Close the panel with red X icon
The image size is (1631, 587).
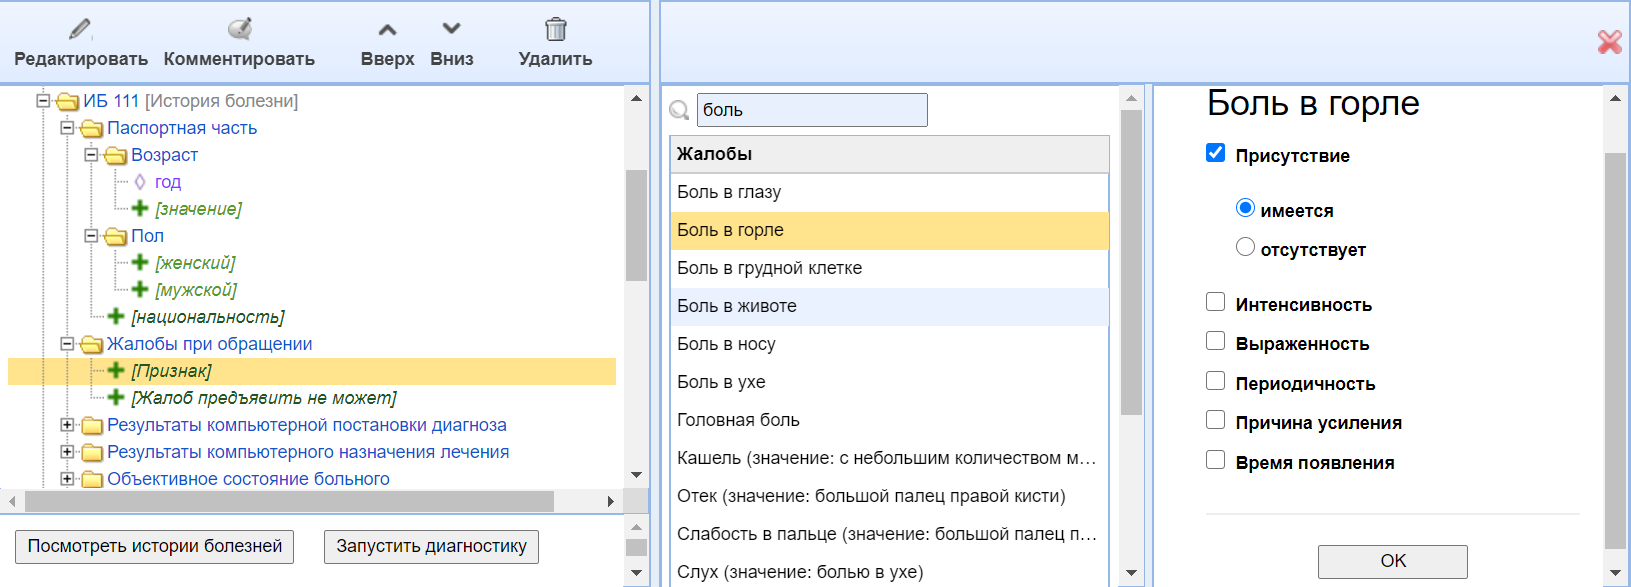[1609, 42]
